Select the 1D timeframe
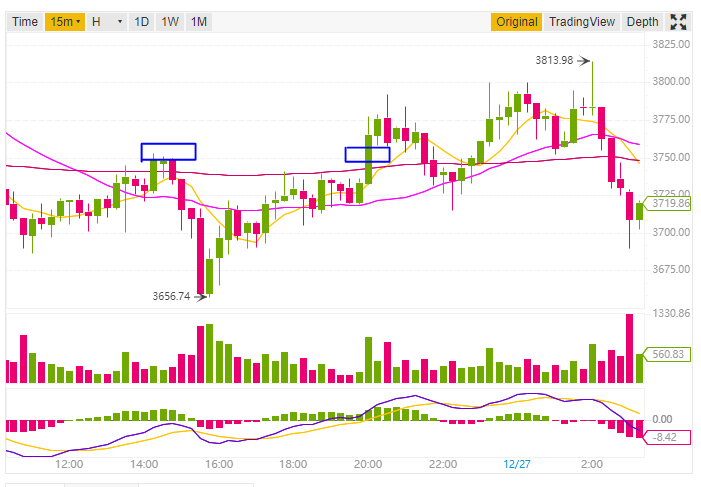701x487 pixels. coord(141,22)
